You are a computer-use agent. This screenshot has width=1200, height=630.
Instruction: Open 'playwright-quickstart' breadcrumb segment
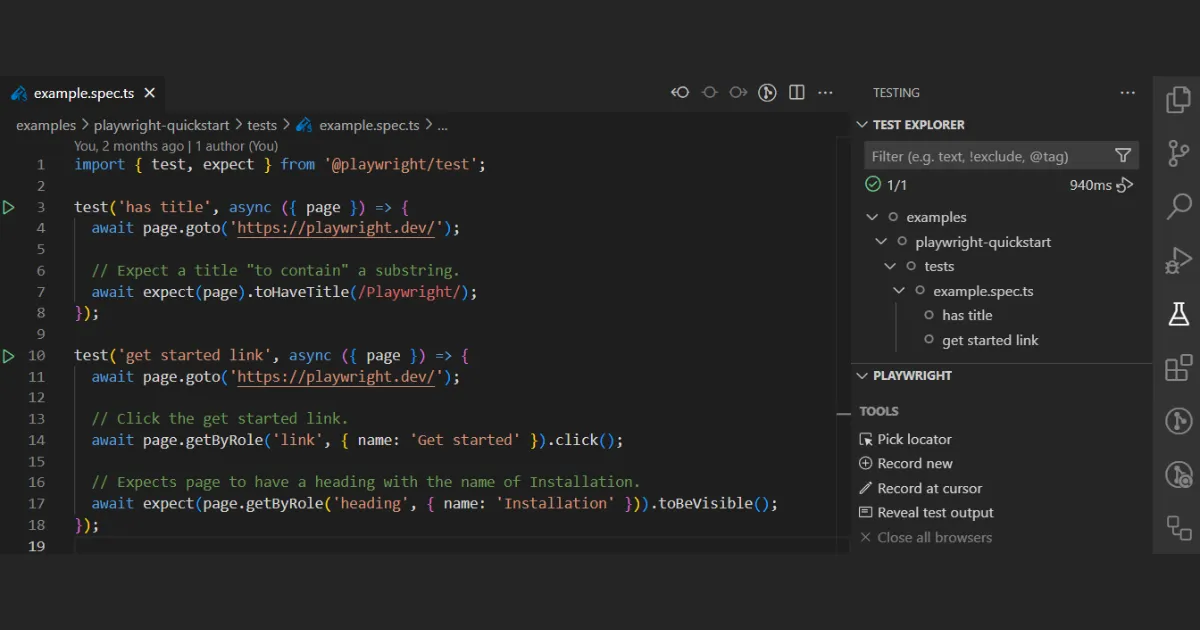click(x=162, y=126)
